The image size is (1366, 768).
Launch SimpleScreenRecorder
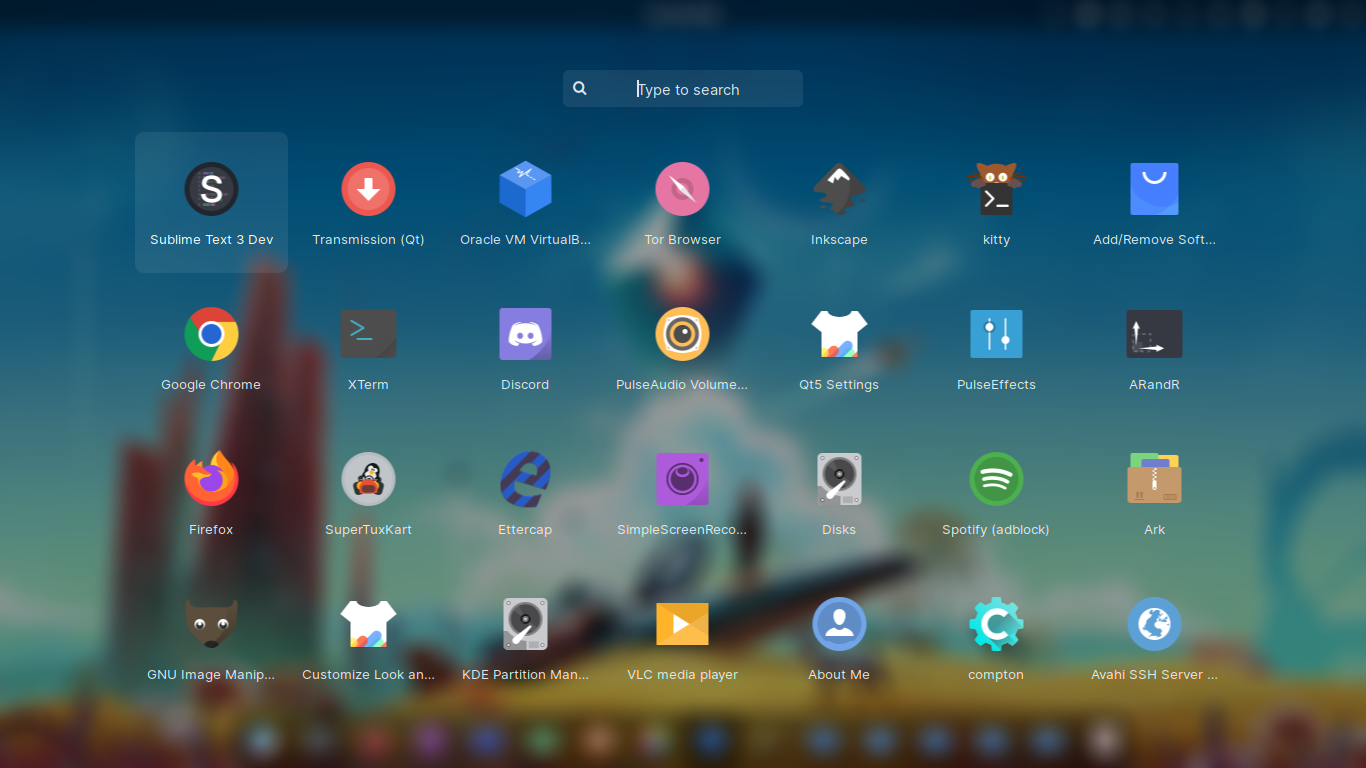pyautogui.click(x=682, y=479)
